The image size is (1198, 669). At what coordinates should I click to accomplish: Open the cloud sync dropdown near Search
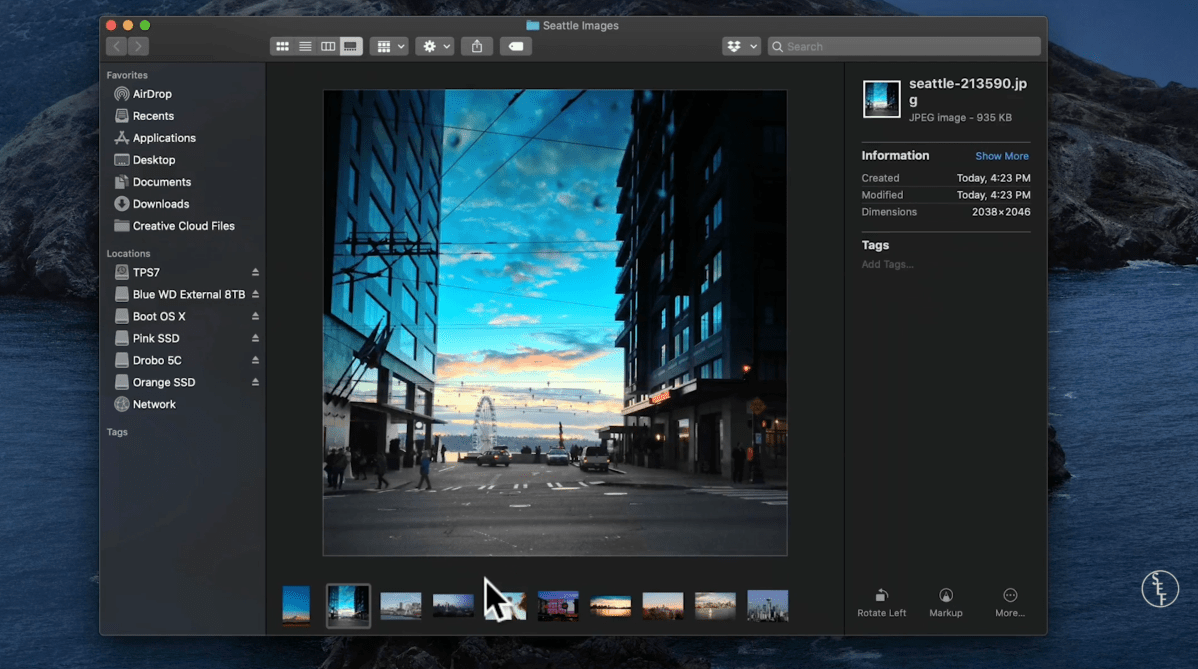[x=741, y=46]
